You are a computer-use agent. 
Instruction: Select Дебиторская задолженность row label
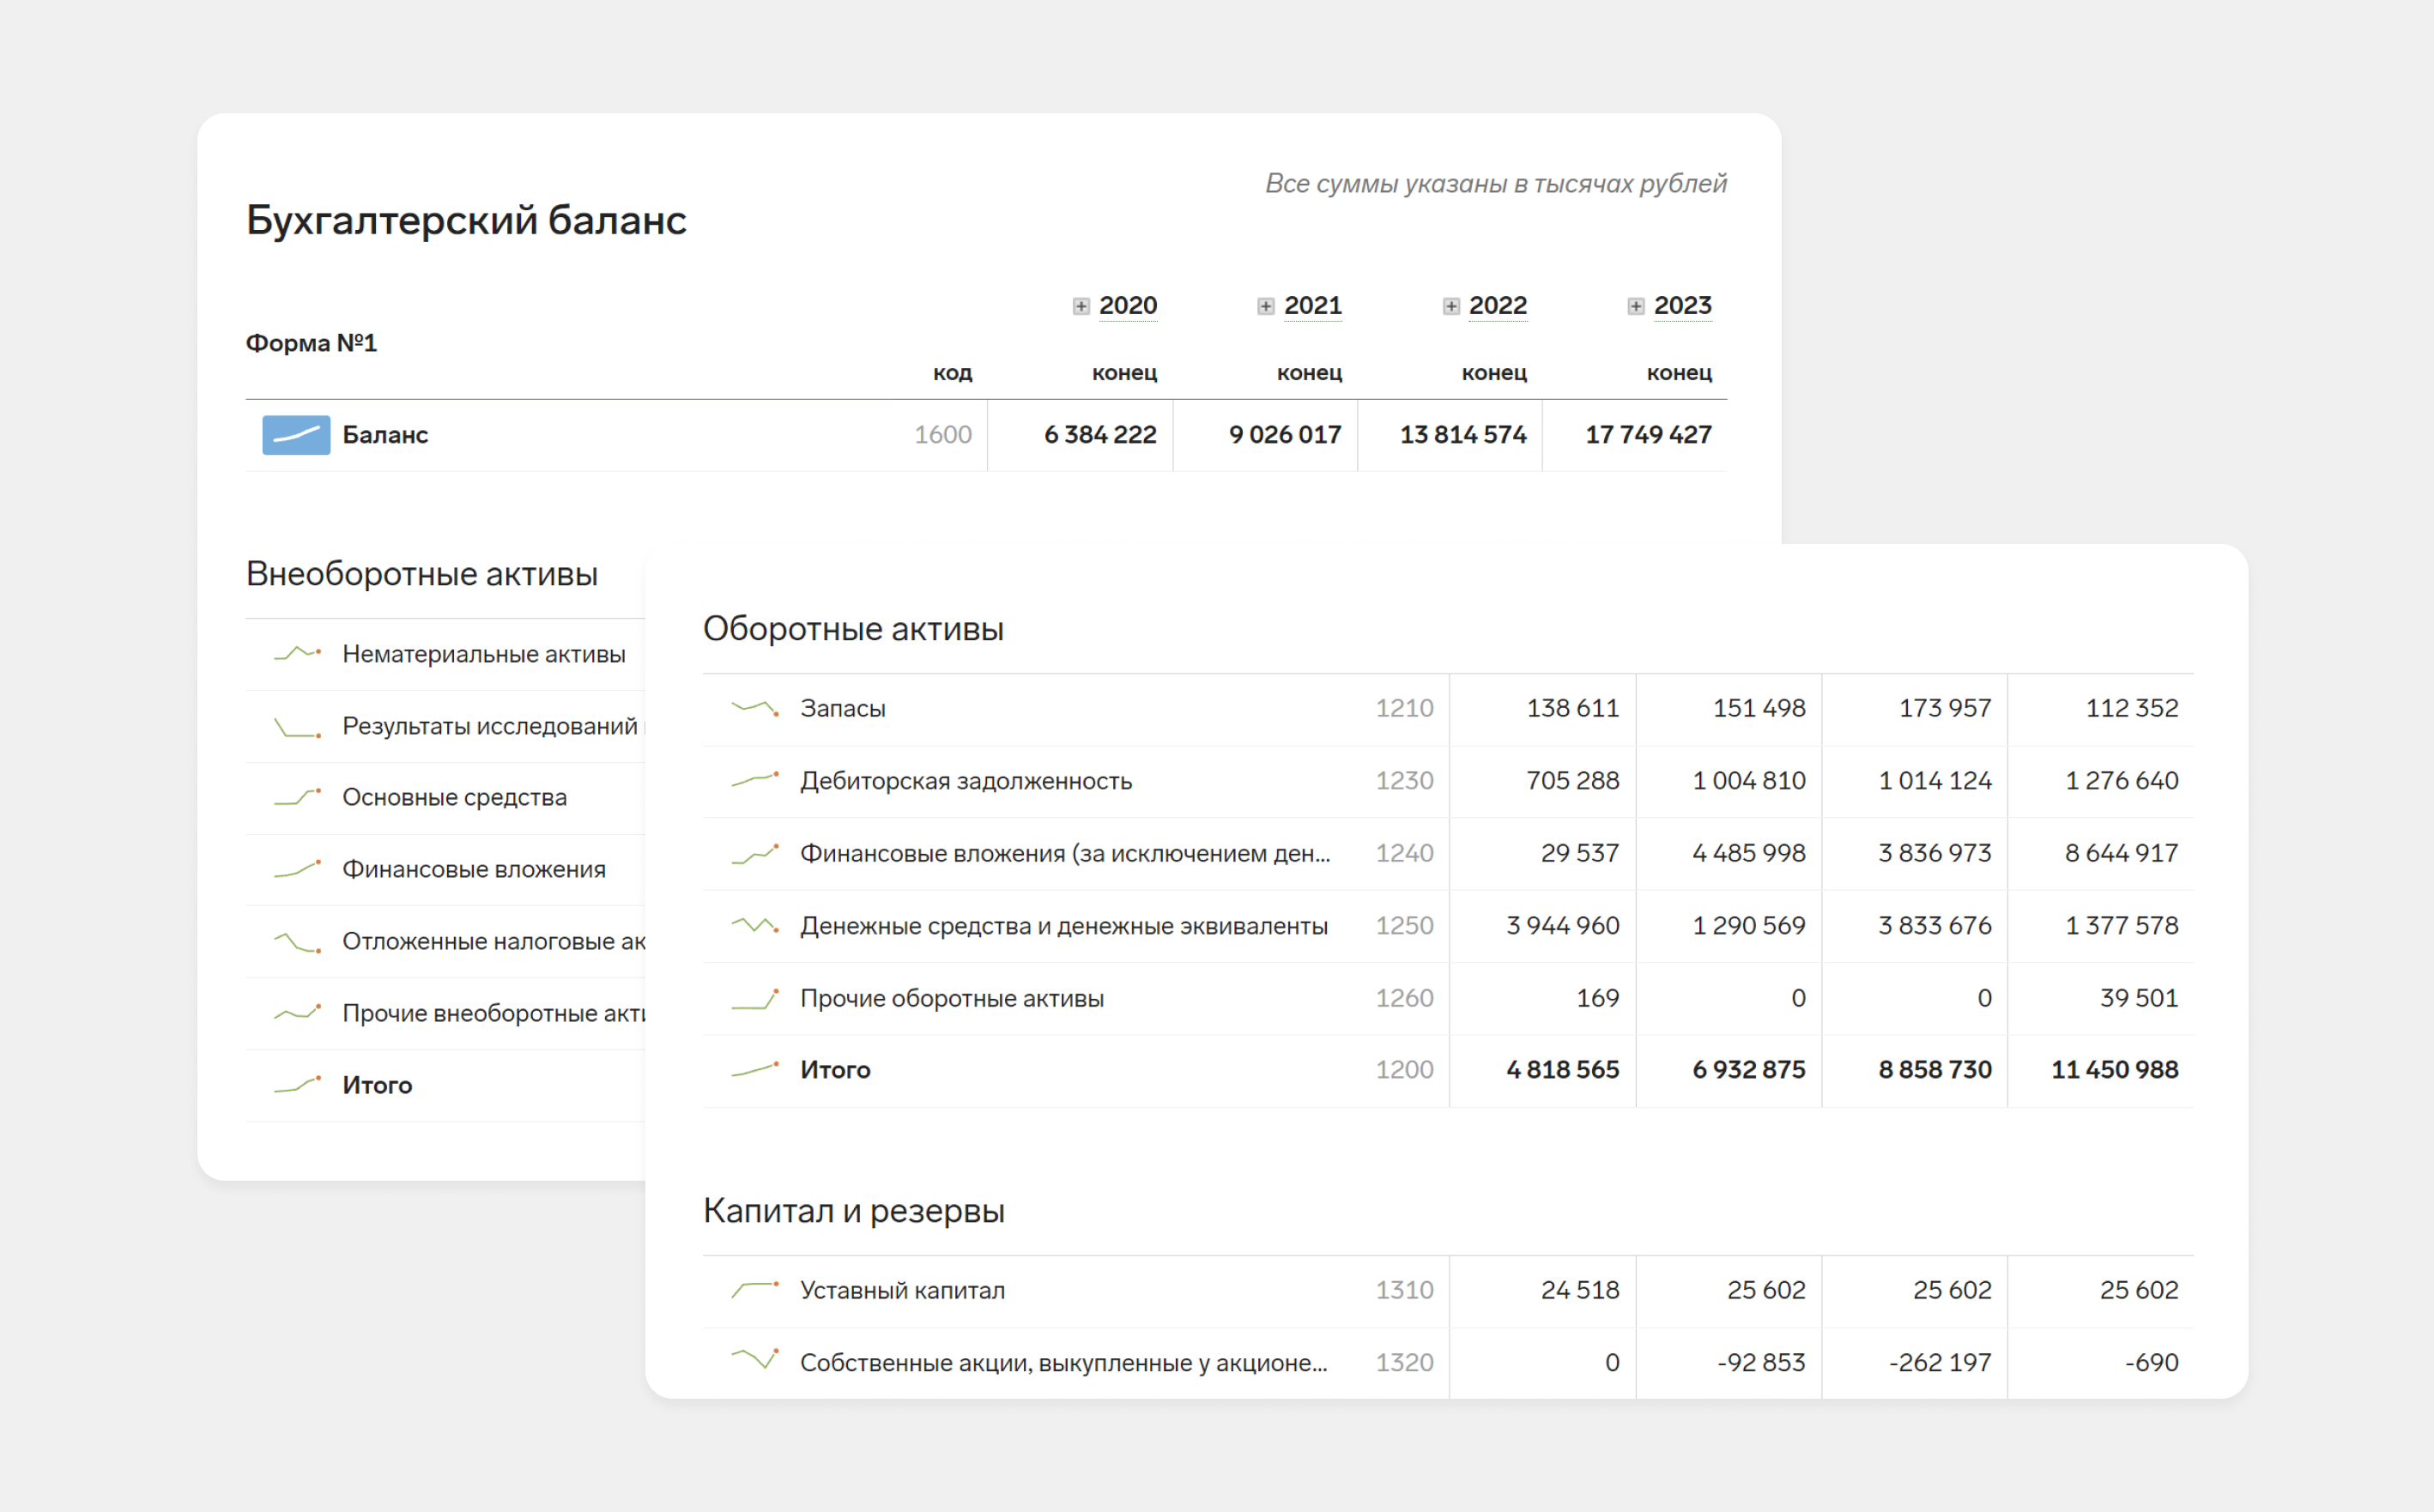point(966,781)
